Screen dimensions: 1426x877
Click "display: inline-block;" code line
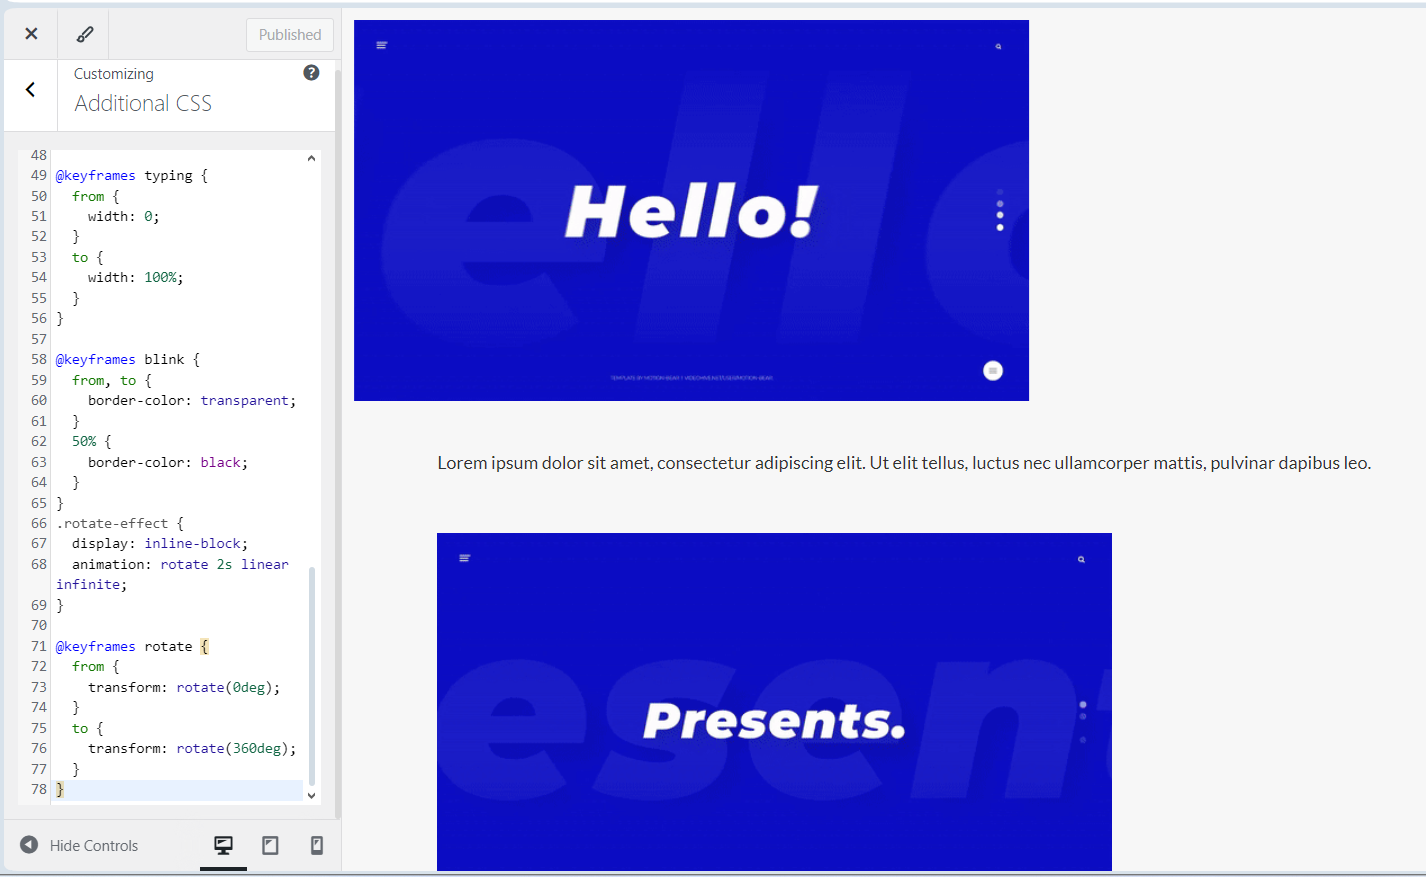160,544
